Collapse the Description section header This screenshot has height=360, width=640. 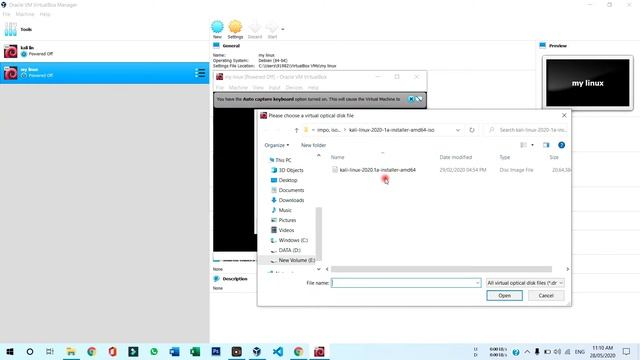click(235, 279)
